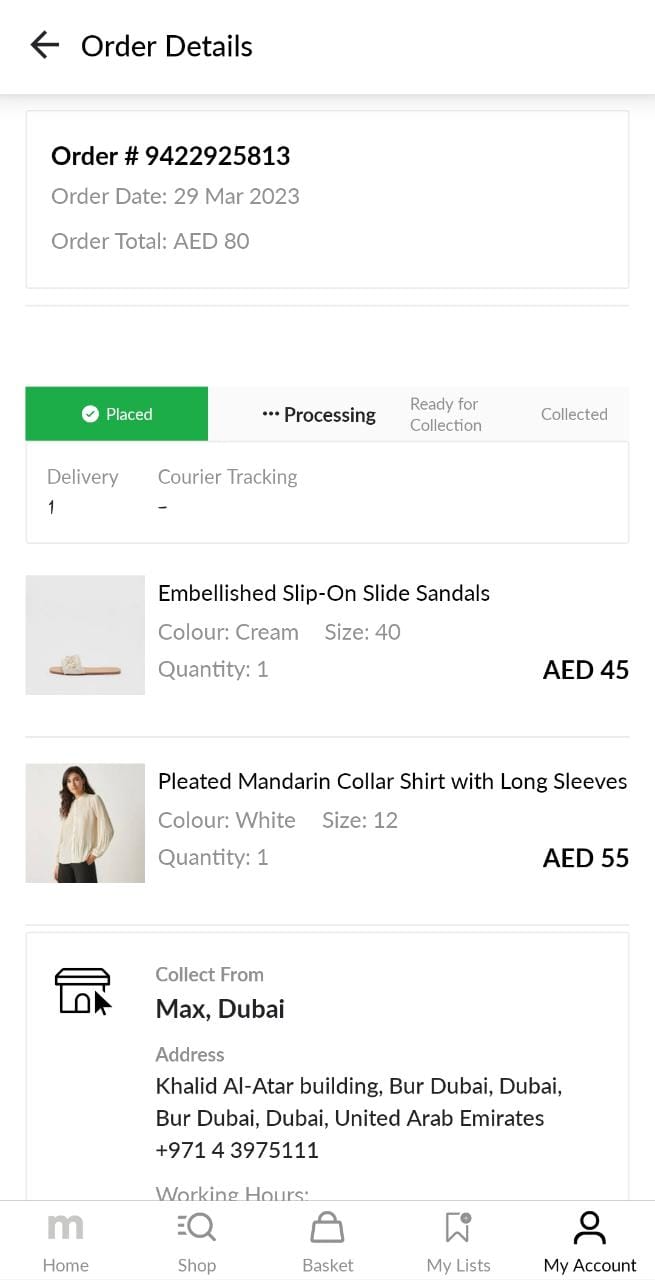Open the My Account person icon
The height and width of the screenshot is (1280, 655).
click(590, 1227)
